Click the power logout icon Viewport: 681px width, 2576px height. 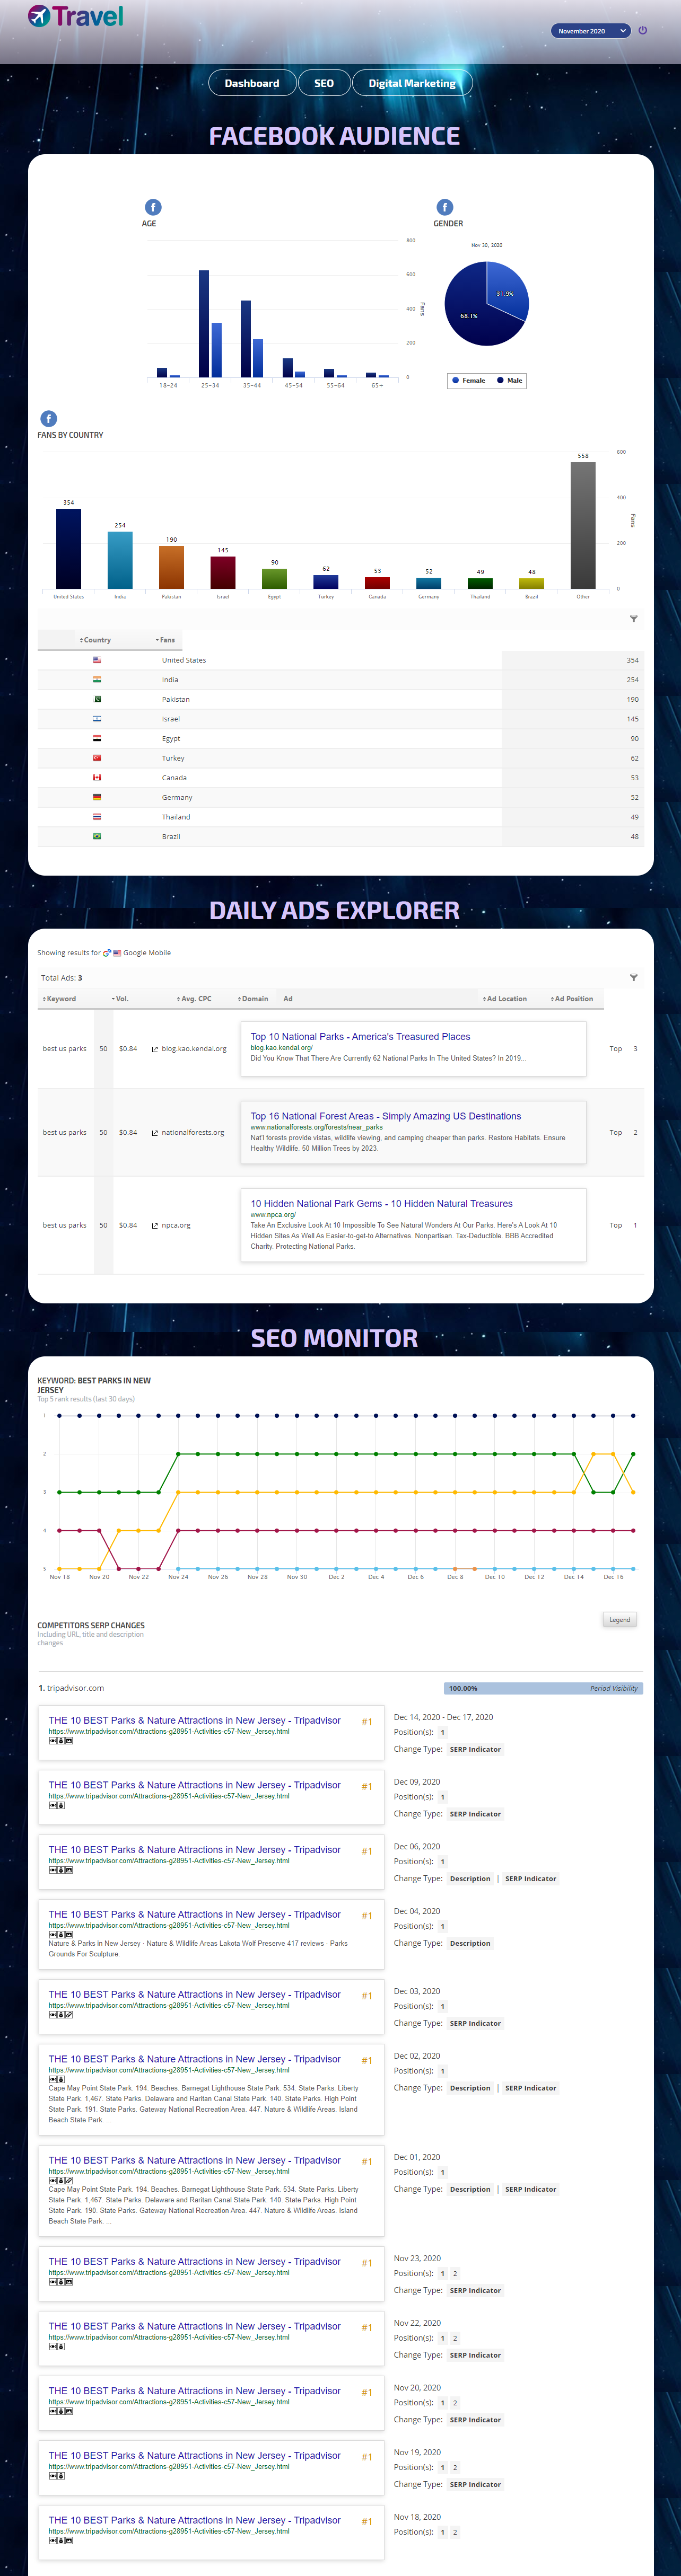pyautogui.click(x=642, y=30)
